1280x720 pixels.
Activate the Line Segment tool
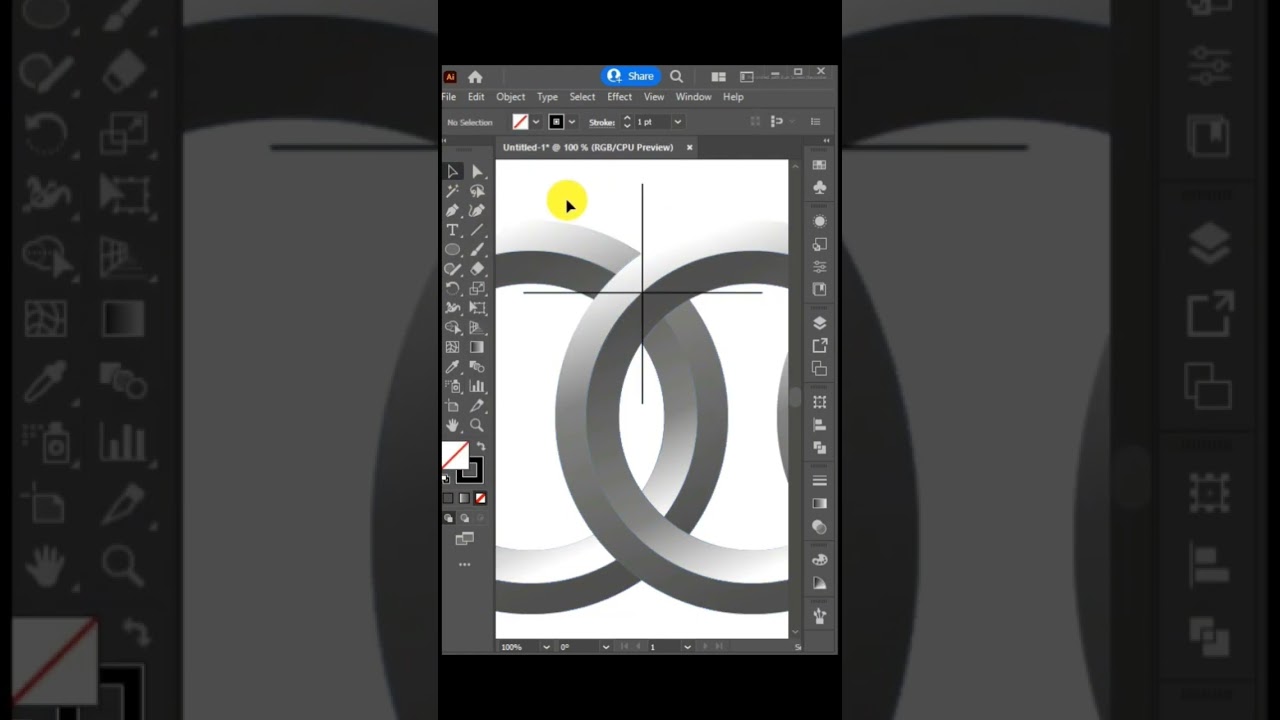pos(477,230)
